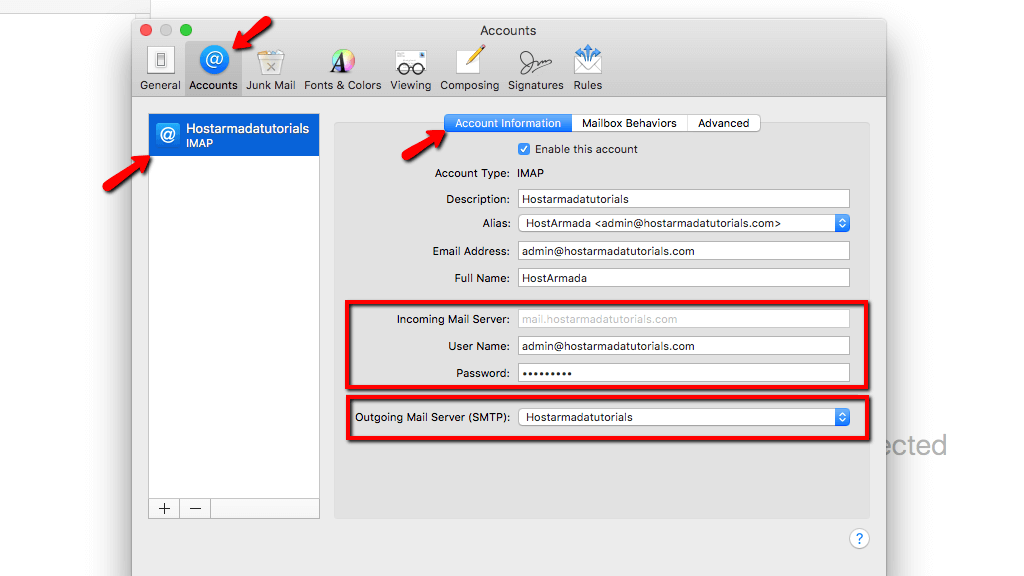Click the Email Address field
This screenshot has height=576, width=1024.
pos(684,251)
